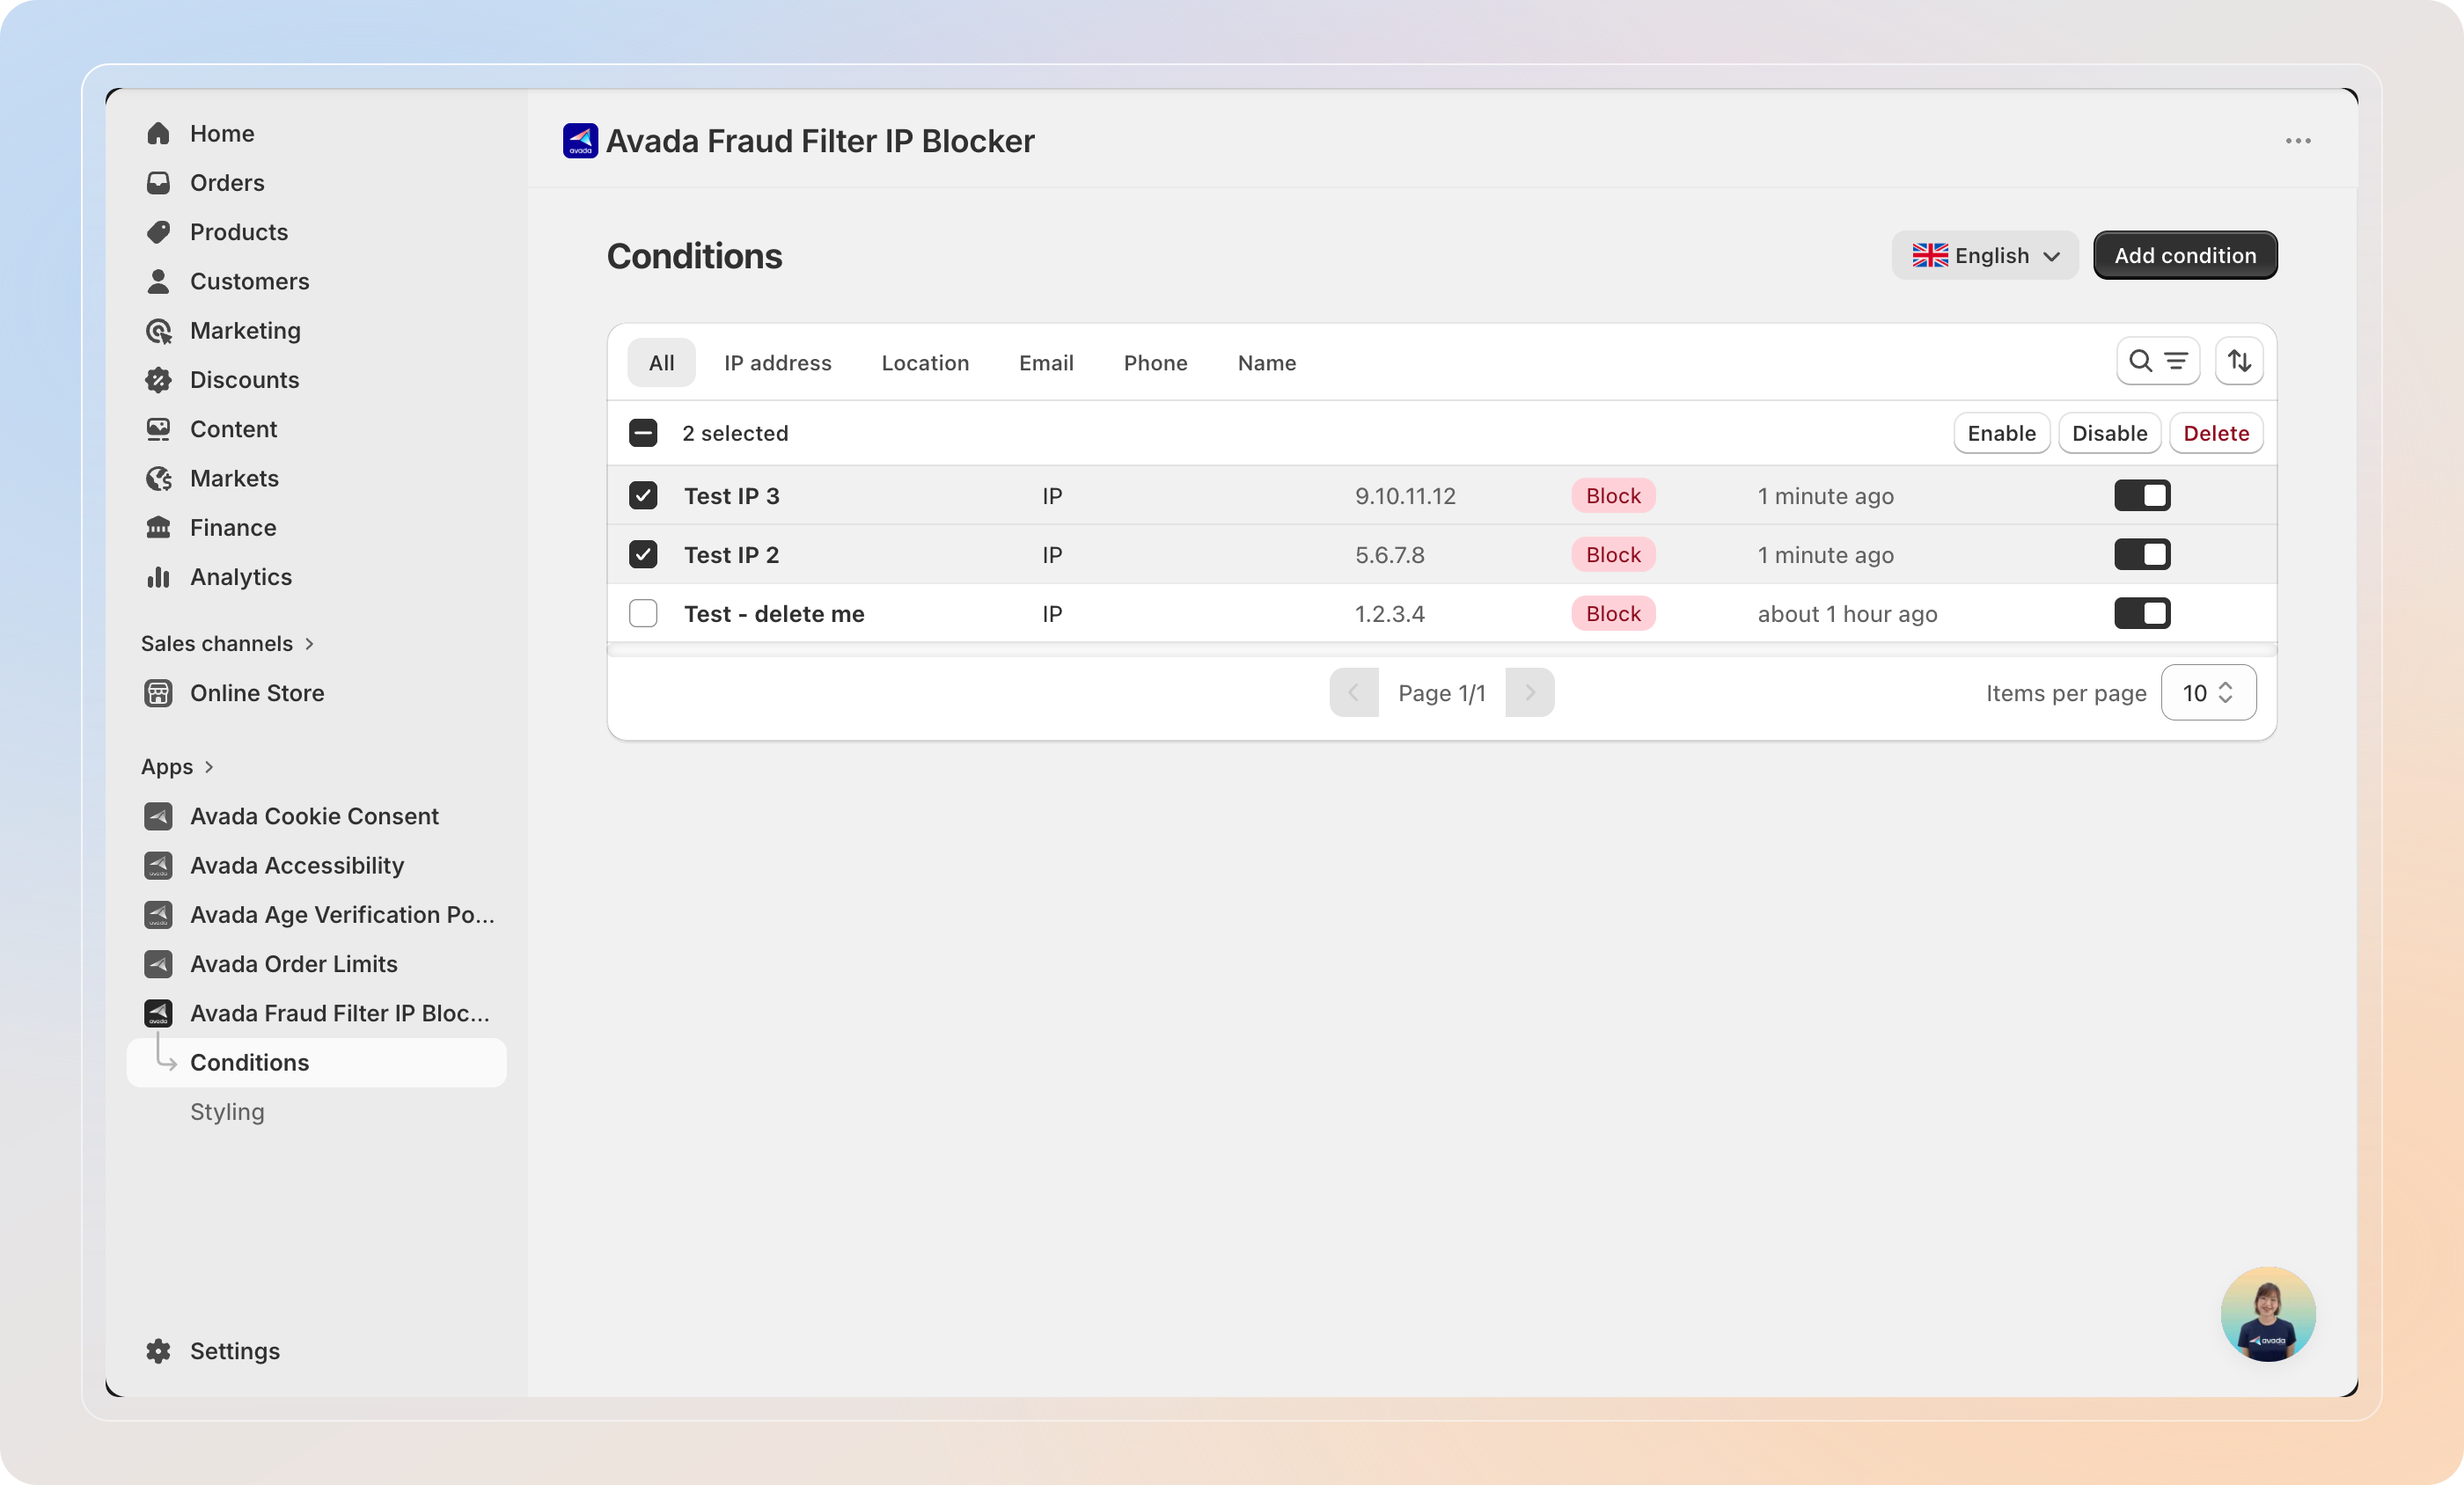Open the items per page selector
The image size is (2464, 1485).
point(2208,693)
